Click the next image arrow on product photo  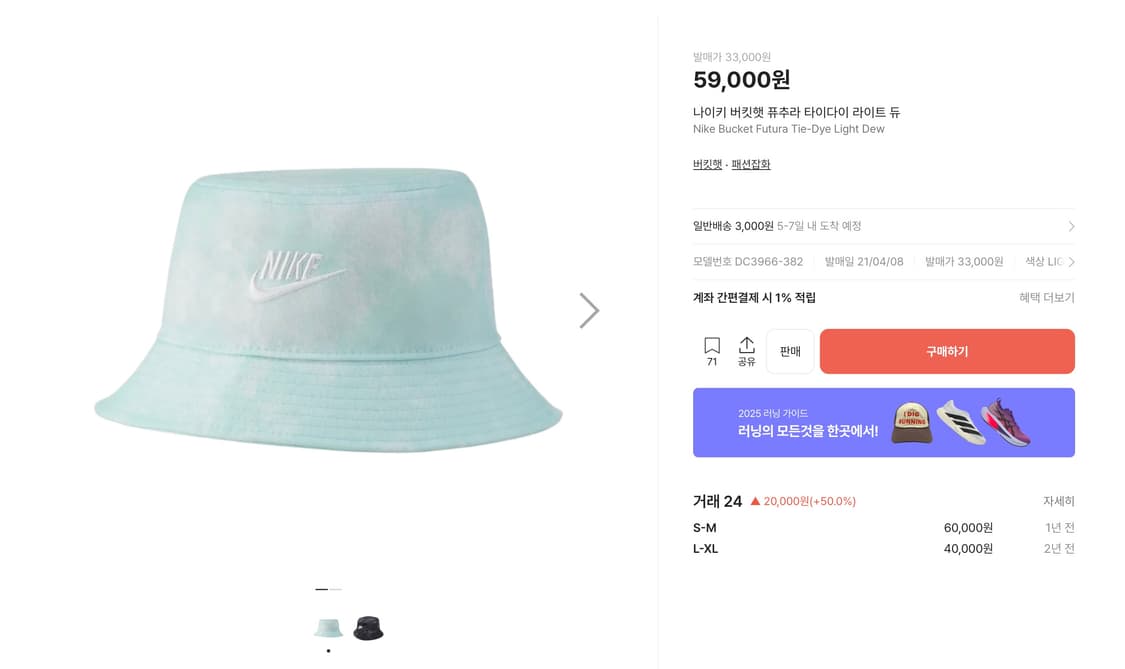[x=589, y=310]
